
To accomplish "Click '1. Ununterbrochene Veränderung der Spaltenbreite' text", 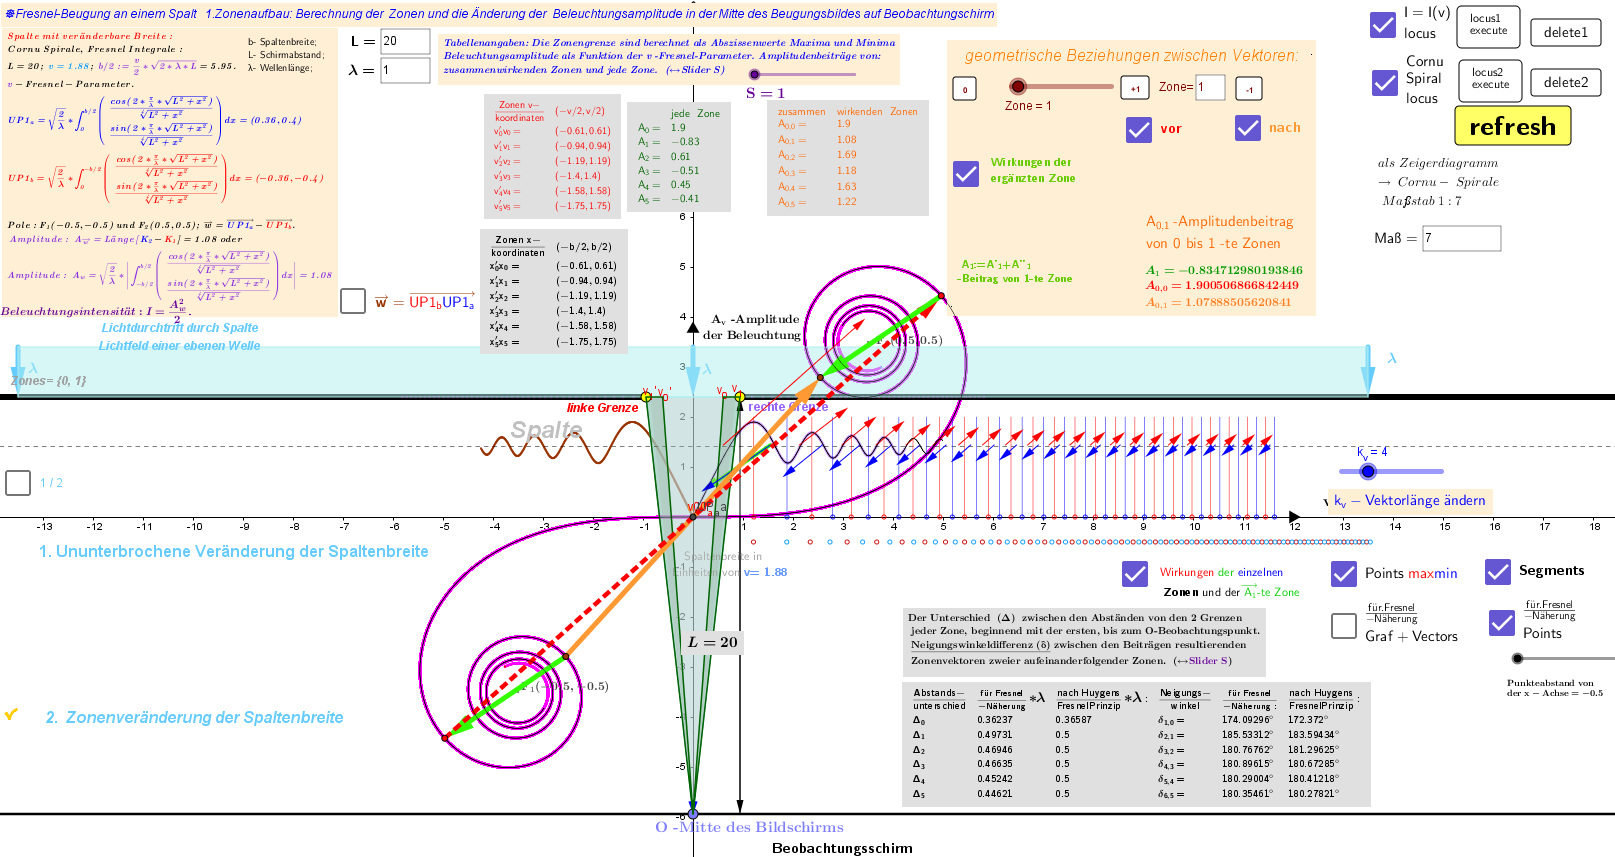I will pyautogui.click(x=234, y=551).
